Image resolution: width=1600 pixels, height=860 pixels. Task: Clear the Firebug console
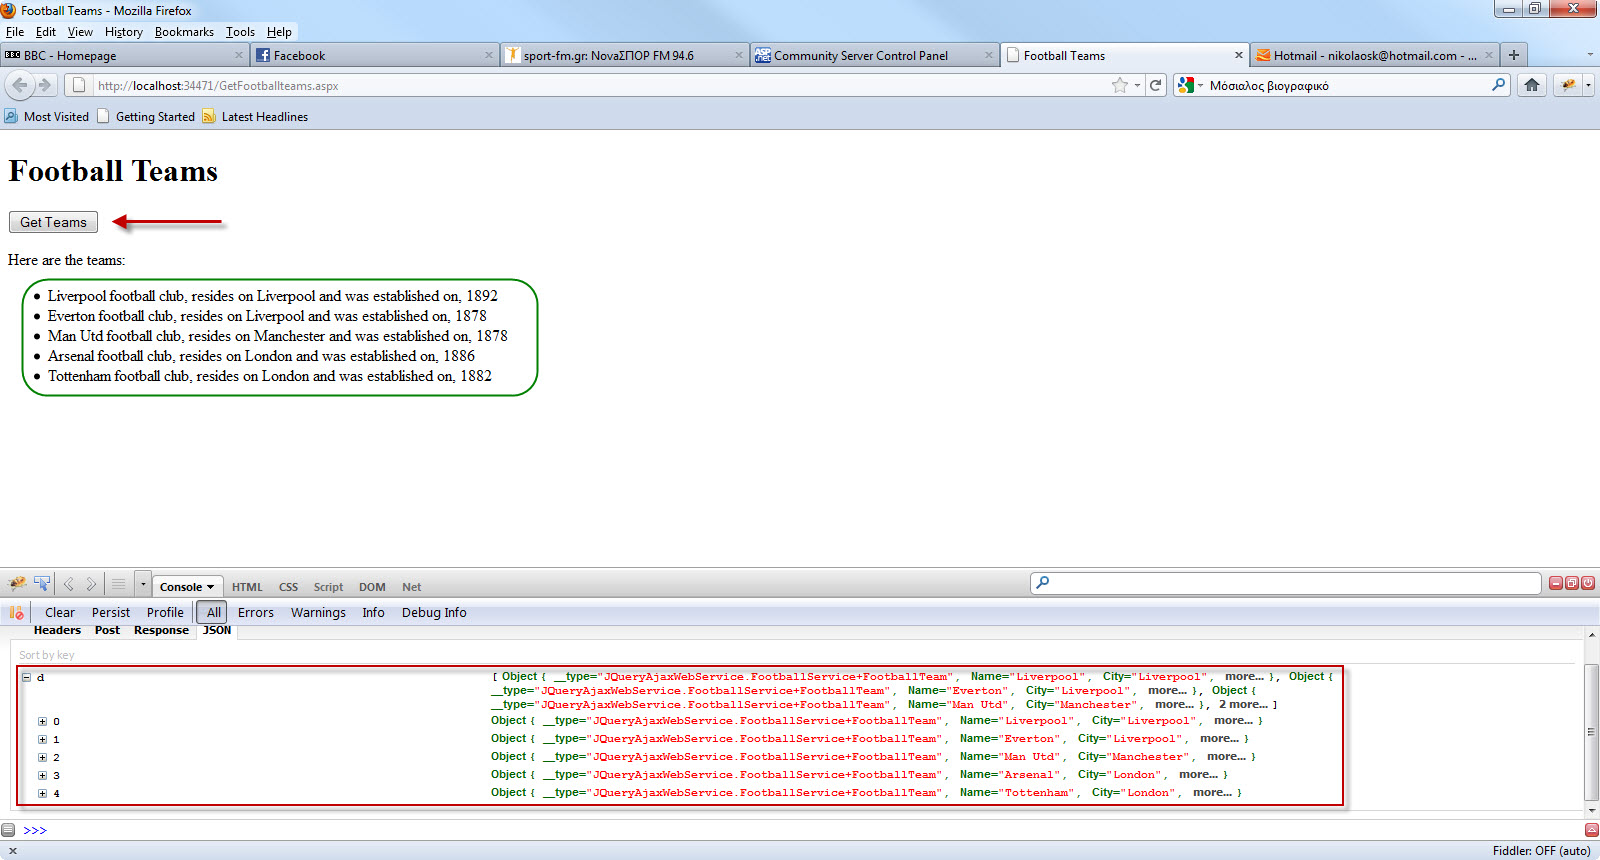coord(60,612)
